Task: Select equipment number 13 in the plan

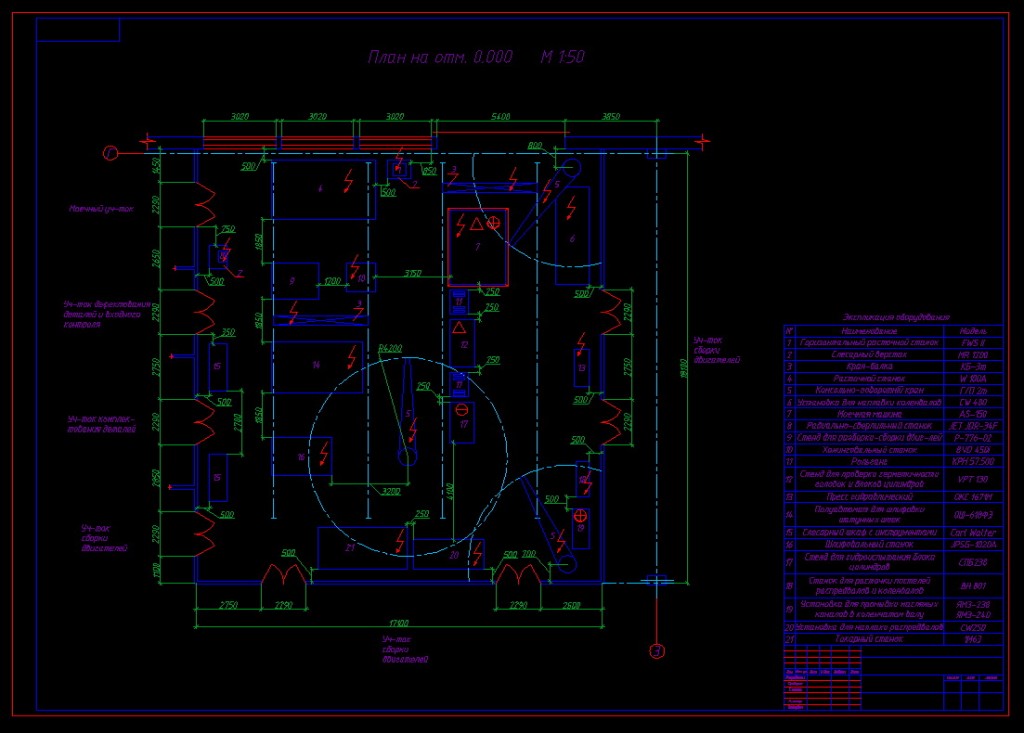Action: click(581, 368)
